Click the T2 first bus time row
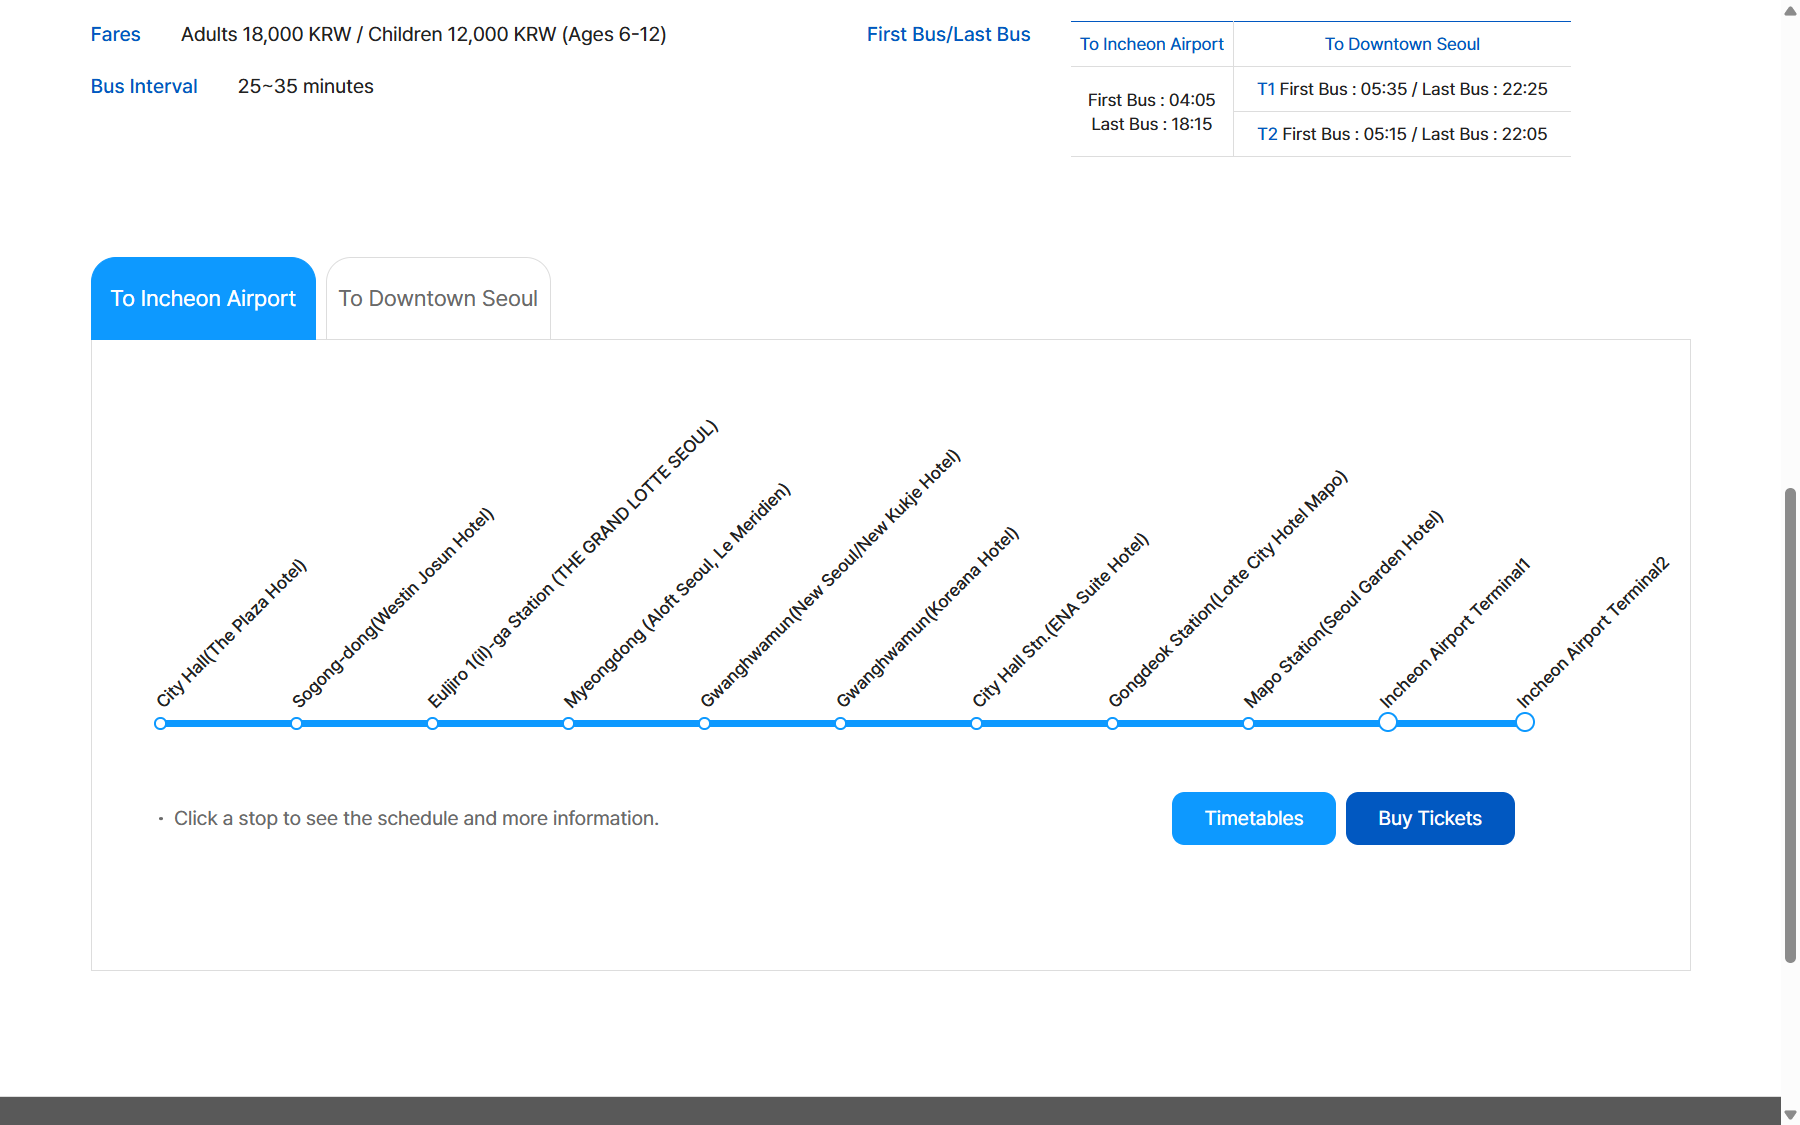The height and width of the screenshot is (1125, 1800). click(1402, 134)
